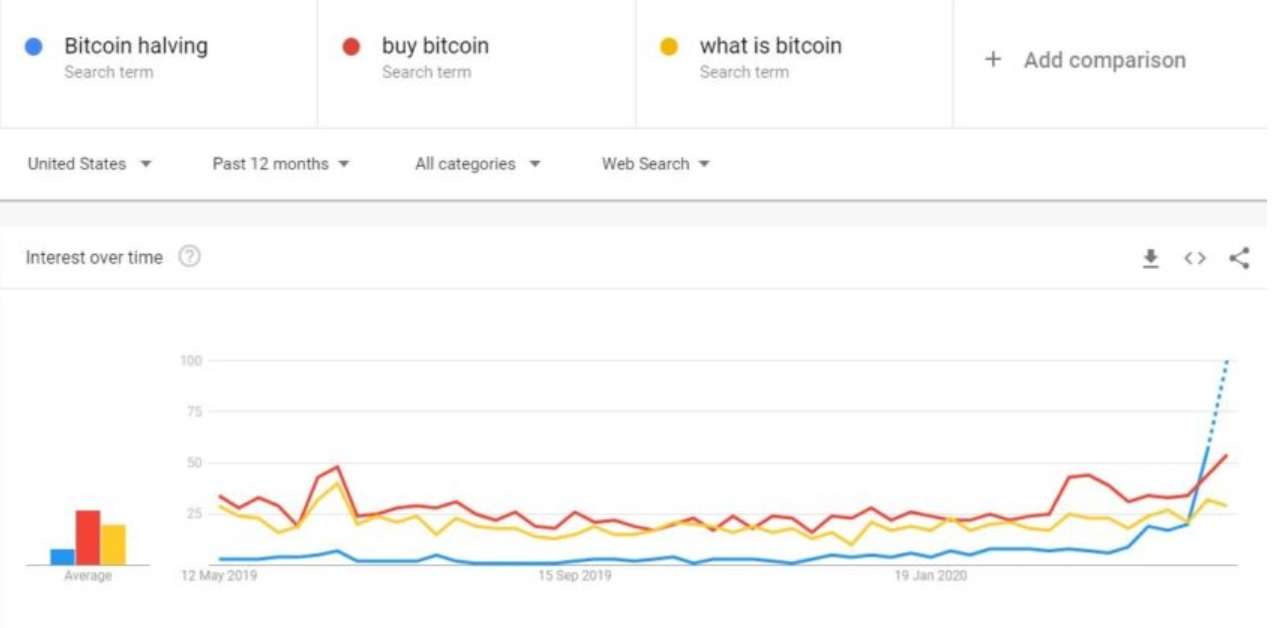Download the interest over time data
Screen dimensions: 1280x628
point(1151,259)
